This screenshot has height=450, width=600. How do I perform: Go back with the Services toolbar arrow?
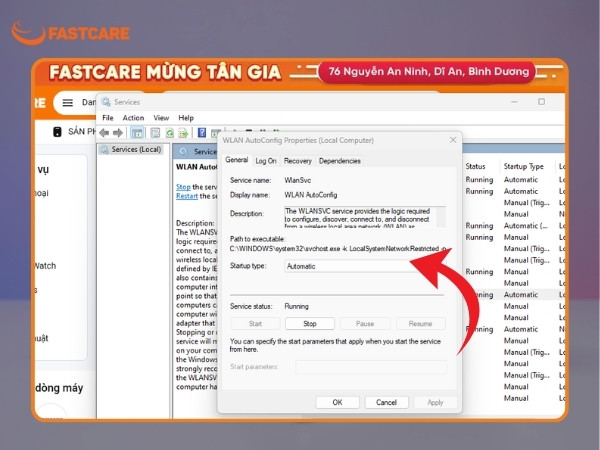tap(104, 133)
